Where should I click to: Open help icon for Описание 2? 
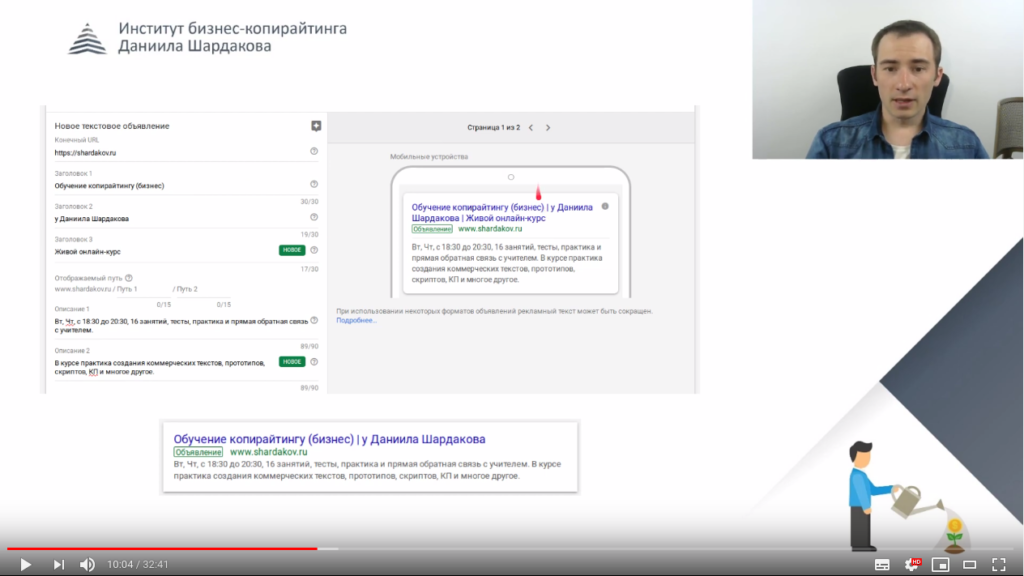coord(314,362)
